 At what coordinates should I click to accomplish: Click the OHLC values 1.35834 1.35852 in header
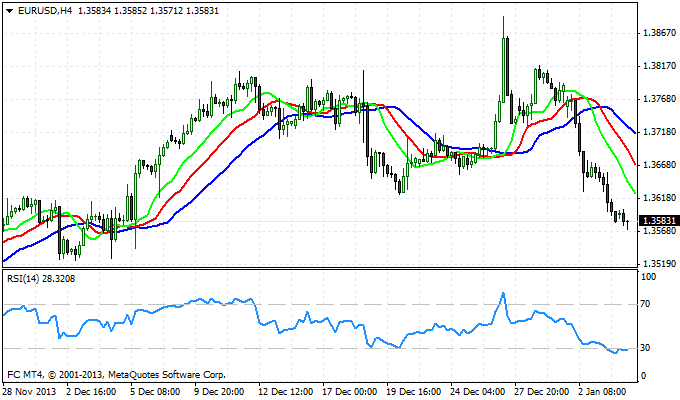(112, 11)
